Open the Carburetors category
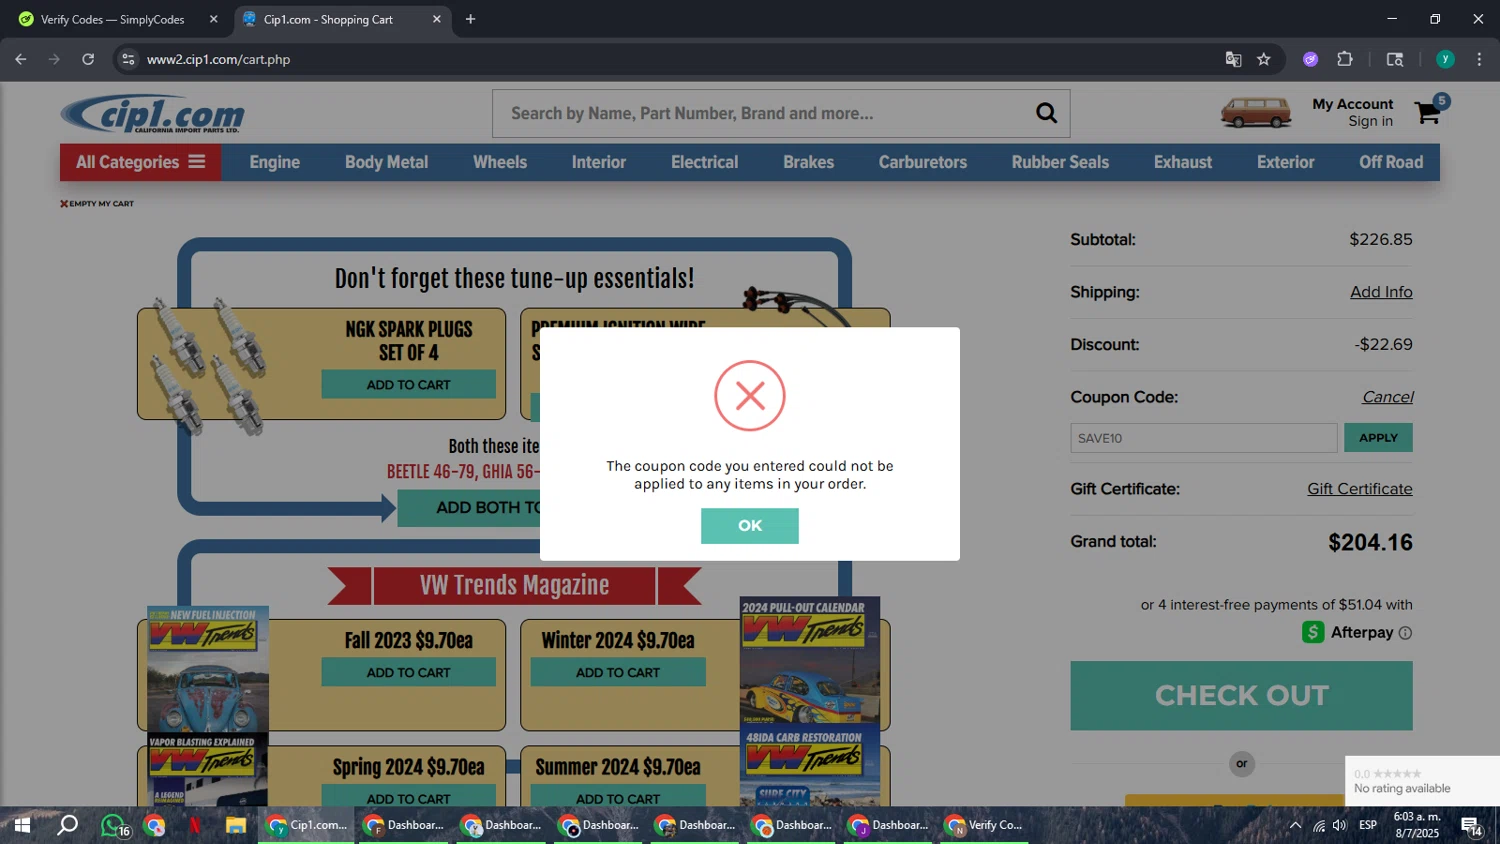The width and height of the screenshot is (1500, 844). click(923, 162)
